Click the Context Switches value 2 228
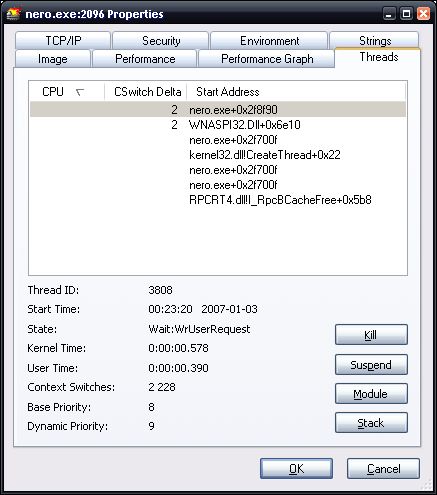This screenshot has height=495, width=437. (162, 387)
